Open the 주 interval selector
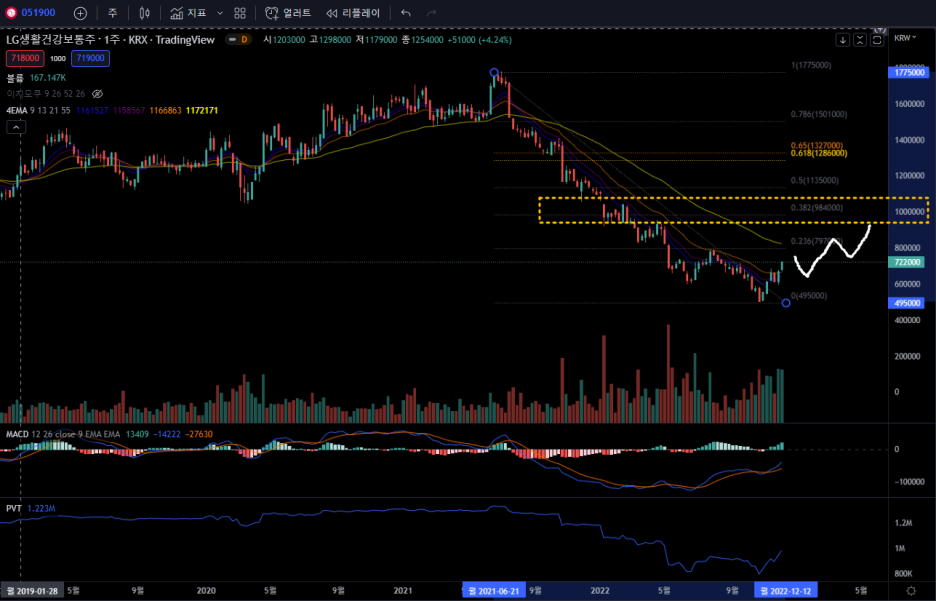Screen dimensions: 936x601 click(x=112, y=13)
